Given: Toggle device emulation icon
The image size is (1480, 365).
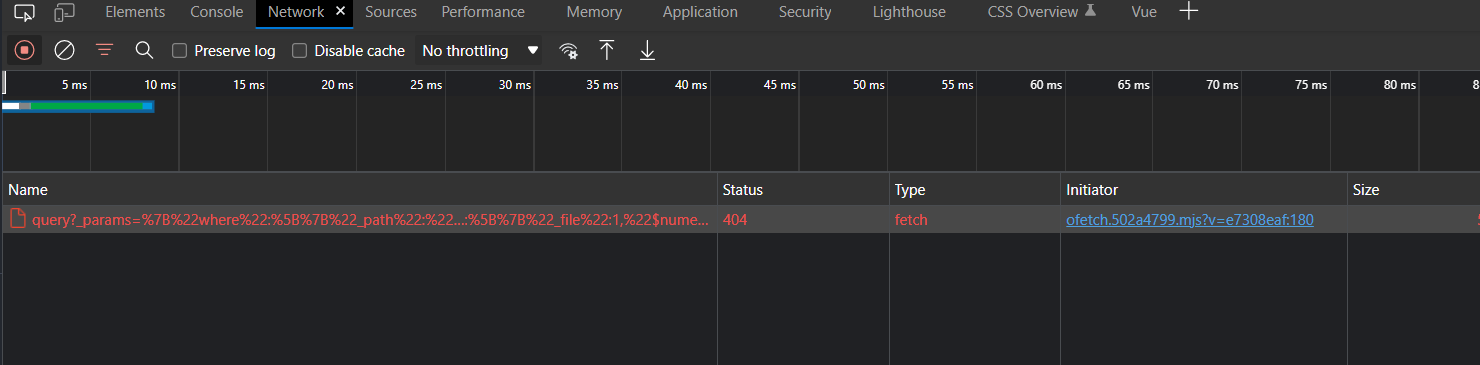Looking at the screenshot, I should pyautogui.click(x=64, y=13).
